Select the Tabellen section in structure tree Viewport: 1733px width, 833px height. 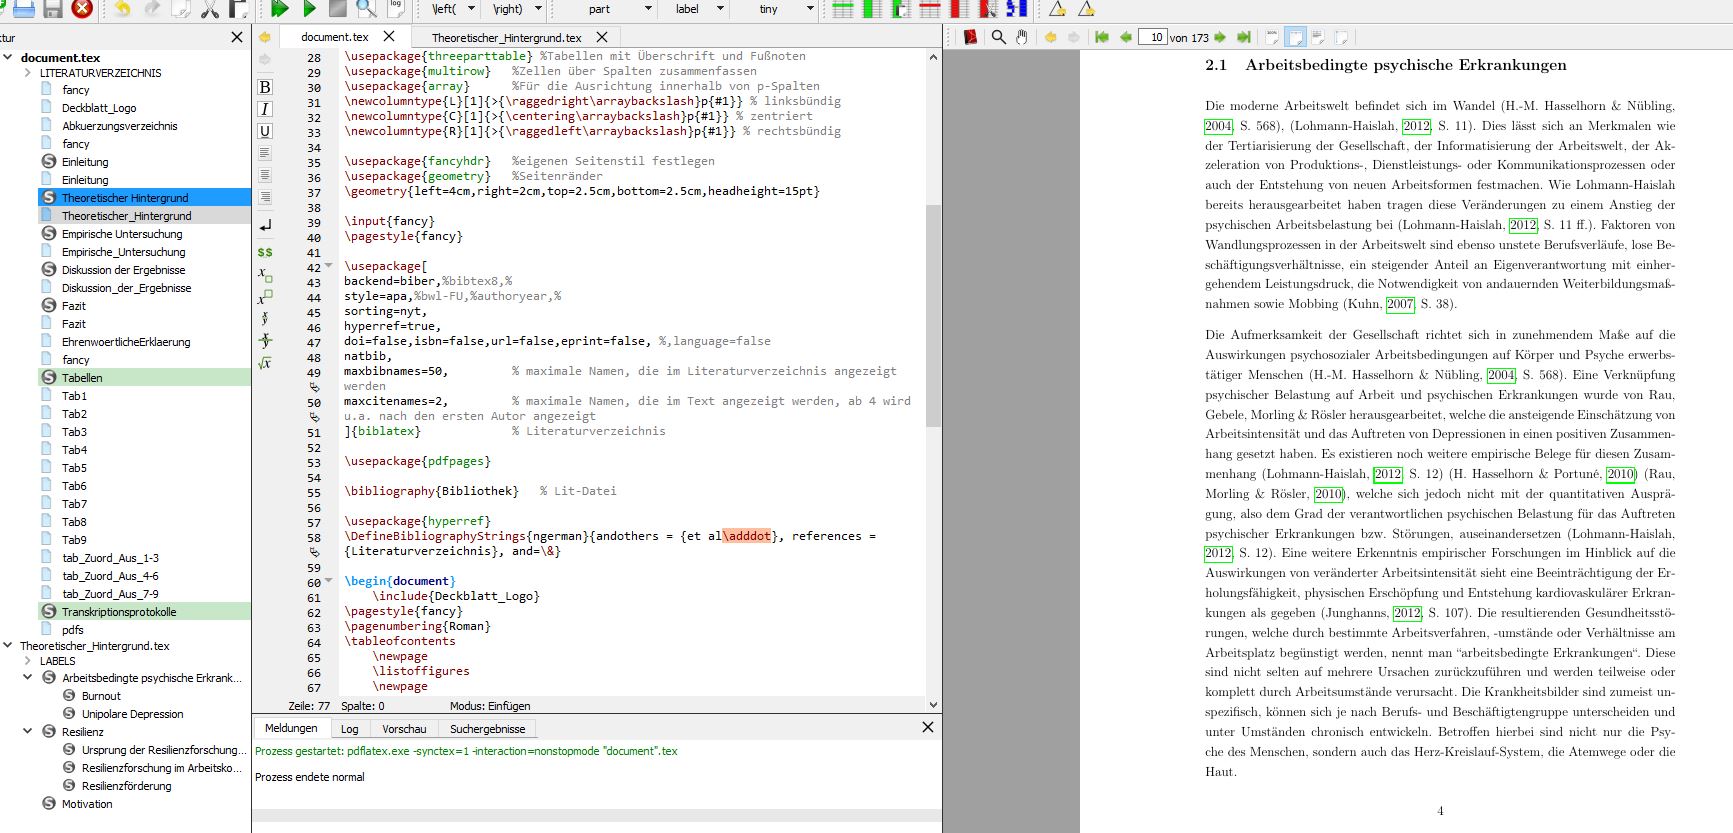click(82, 378)
